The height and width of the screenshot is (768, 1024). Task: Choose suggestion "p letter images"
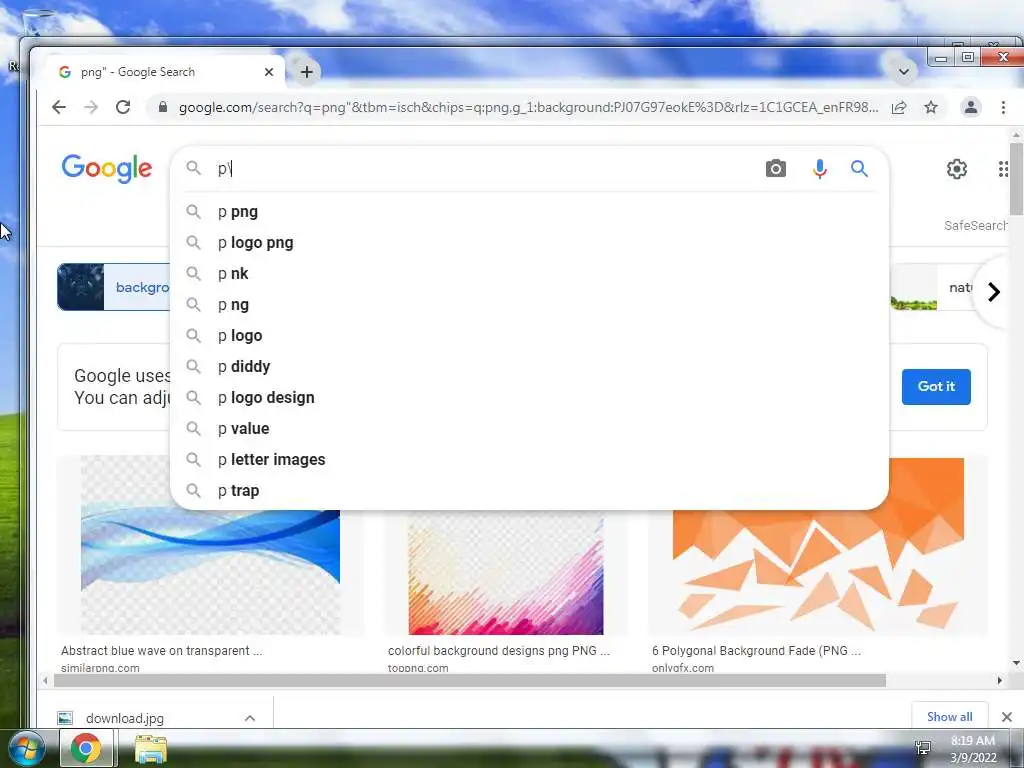pyautogui.click(x=529, y=460)
